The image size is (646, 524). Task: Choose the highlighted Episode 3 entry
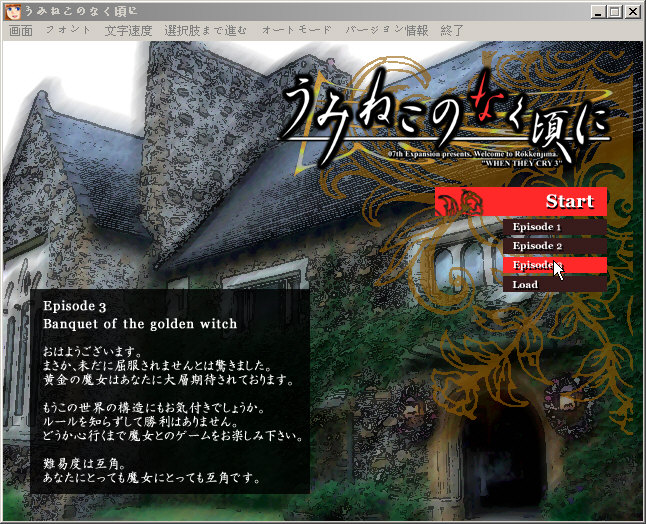[555, 265]
